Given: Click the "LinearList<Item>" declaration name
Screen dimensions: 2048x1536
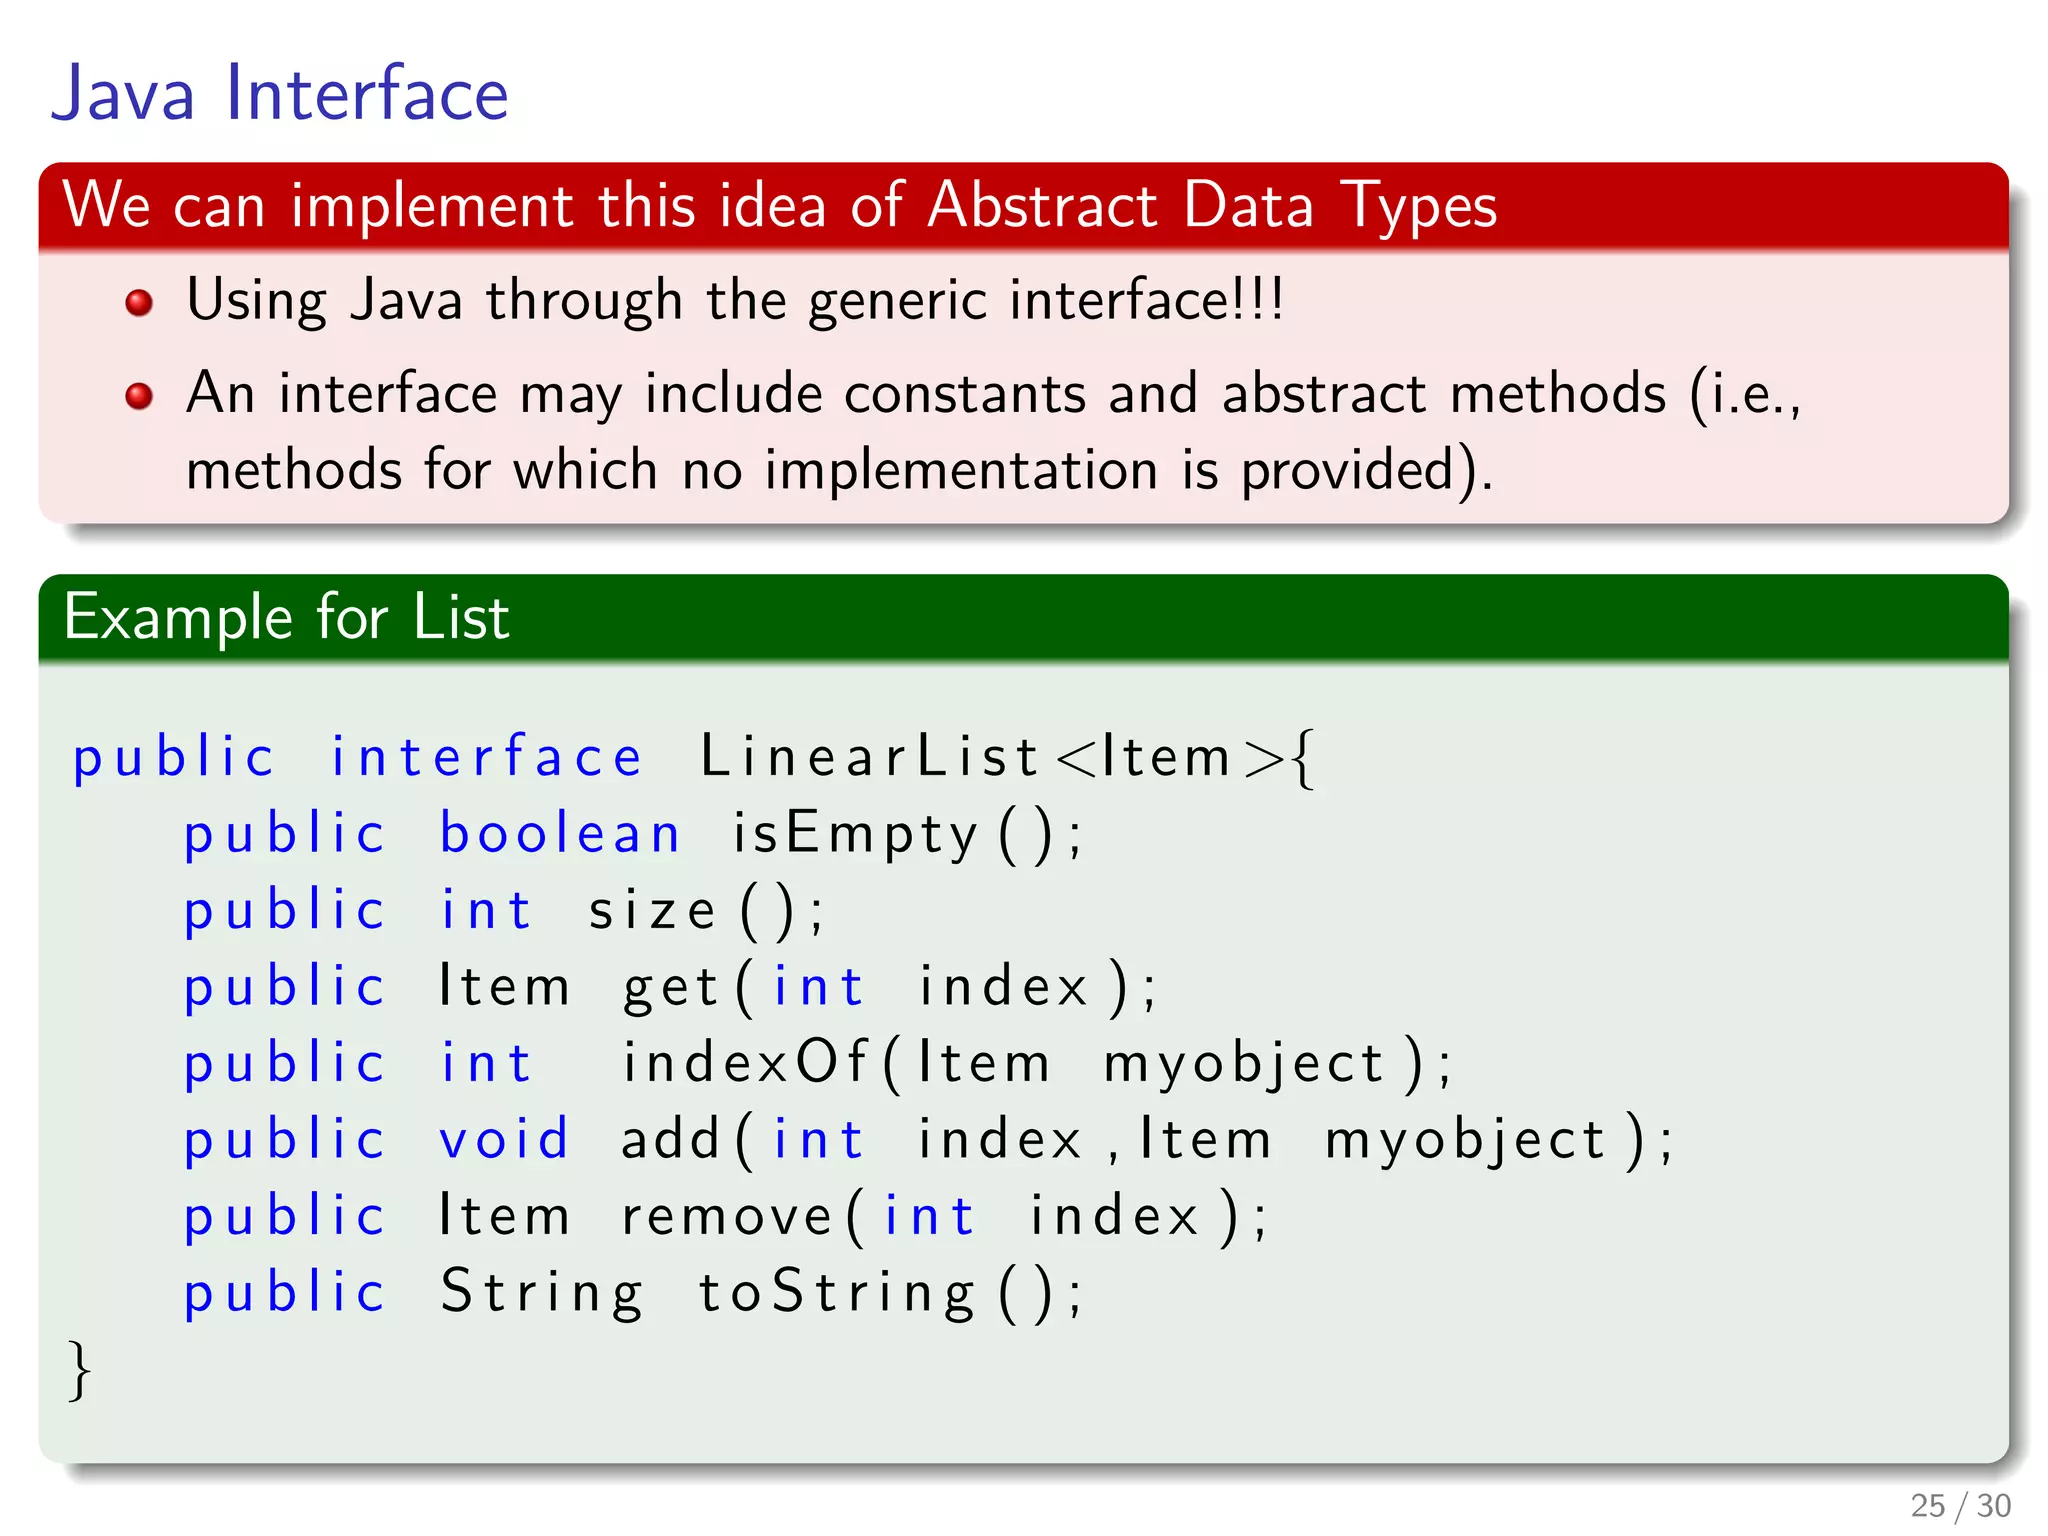Looking at the screenshot, I should 1005,757.
